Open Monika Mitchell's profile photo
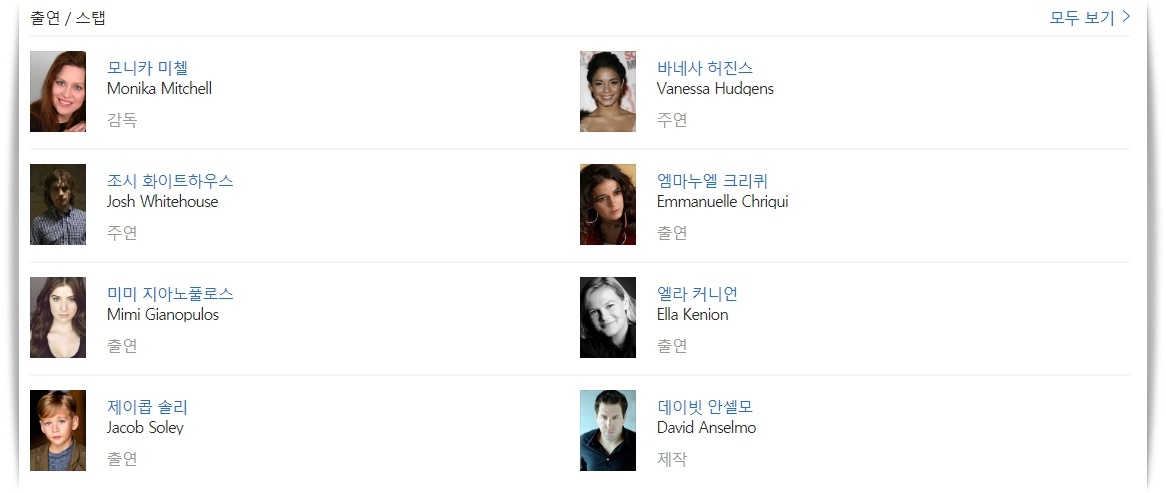 58,92
